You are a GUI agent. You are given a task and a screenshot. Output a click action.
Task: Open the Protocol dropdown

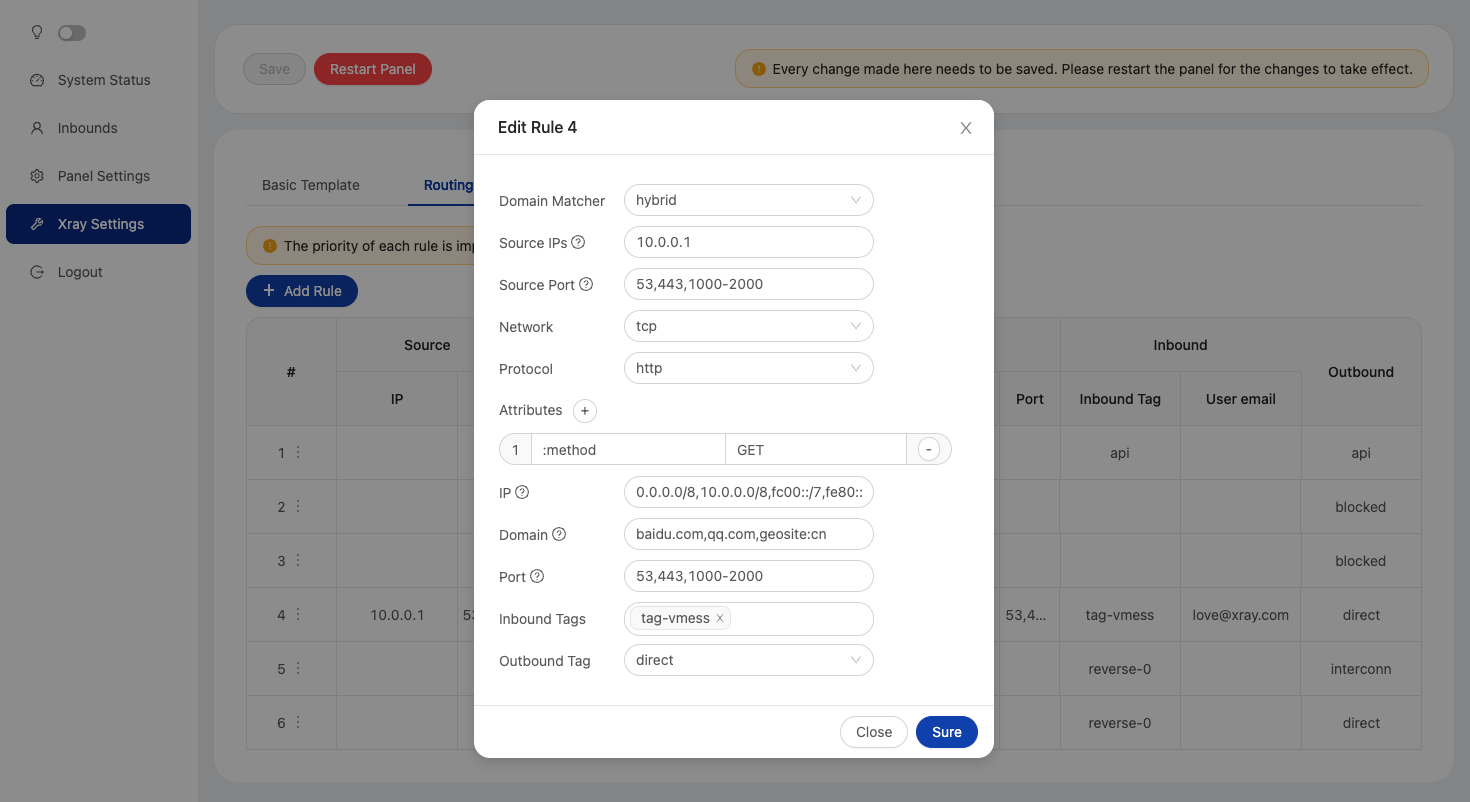(x=748, y=369)
